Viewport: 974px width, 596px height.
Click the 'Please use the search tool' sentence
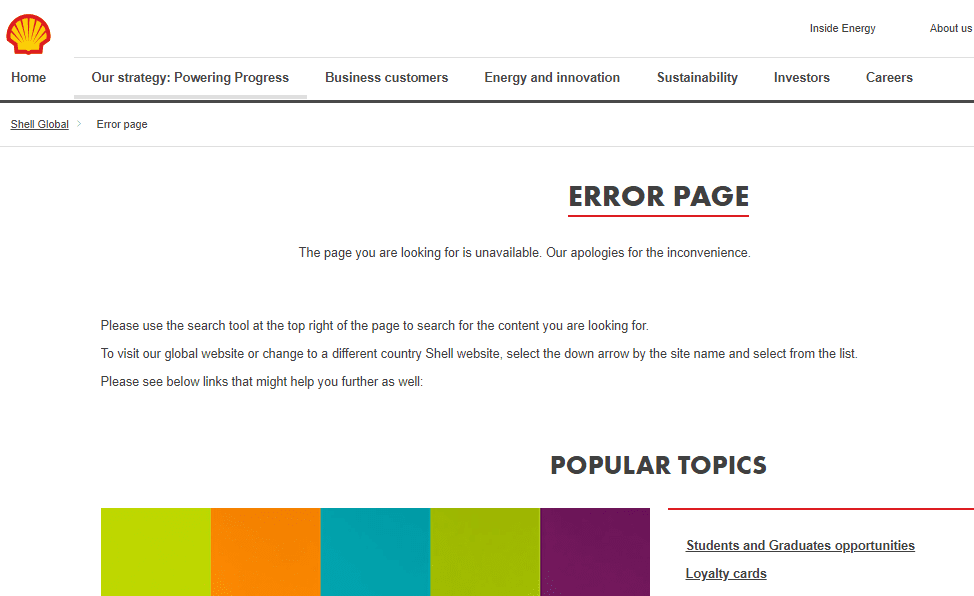click(x=375, y=326)
